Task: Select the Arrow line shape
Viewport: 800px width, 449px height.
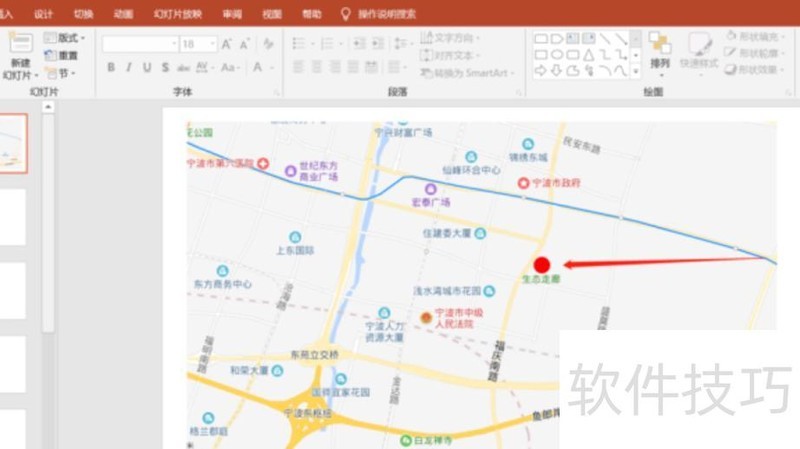Action: point(621,39)
